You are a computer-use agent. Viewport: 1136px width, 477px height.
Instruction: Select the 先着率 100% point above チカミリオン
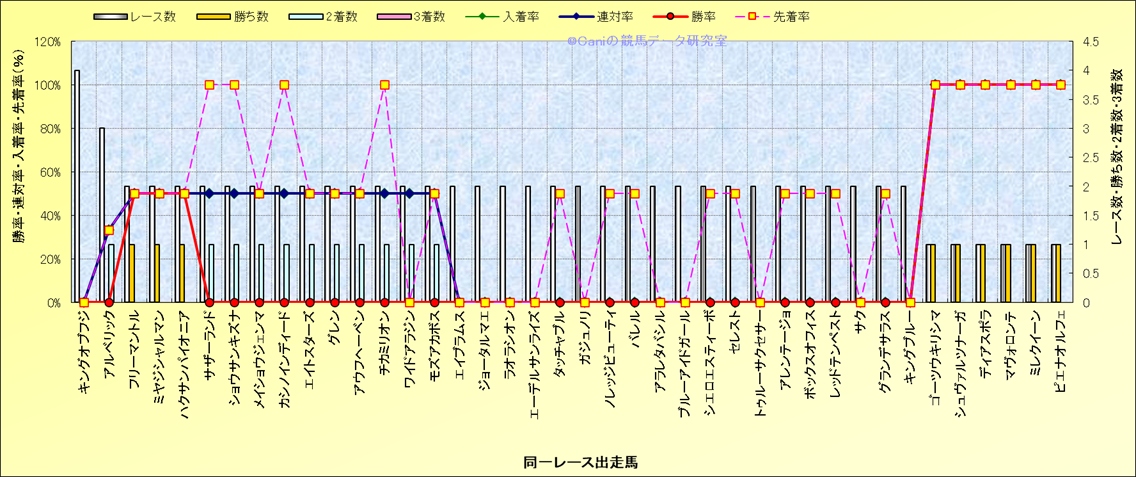[x=384, y=85]
